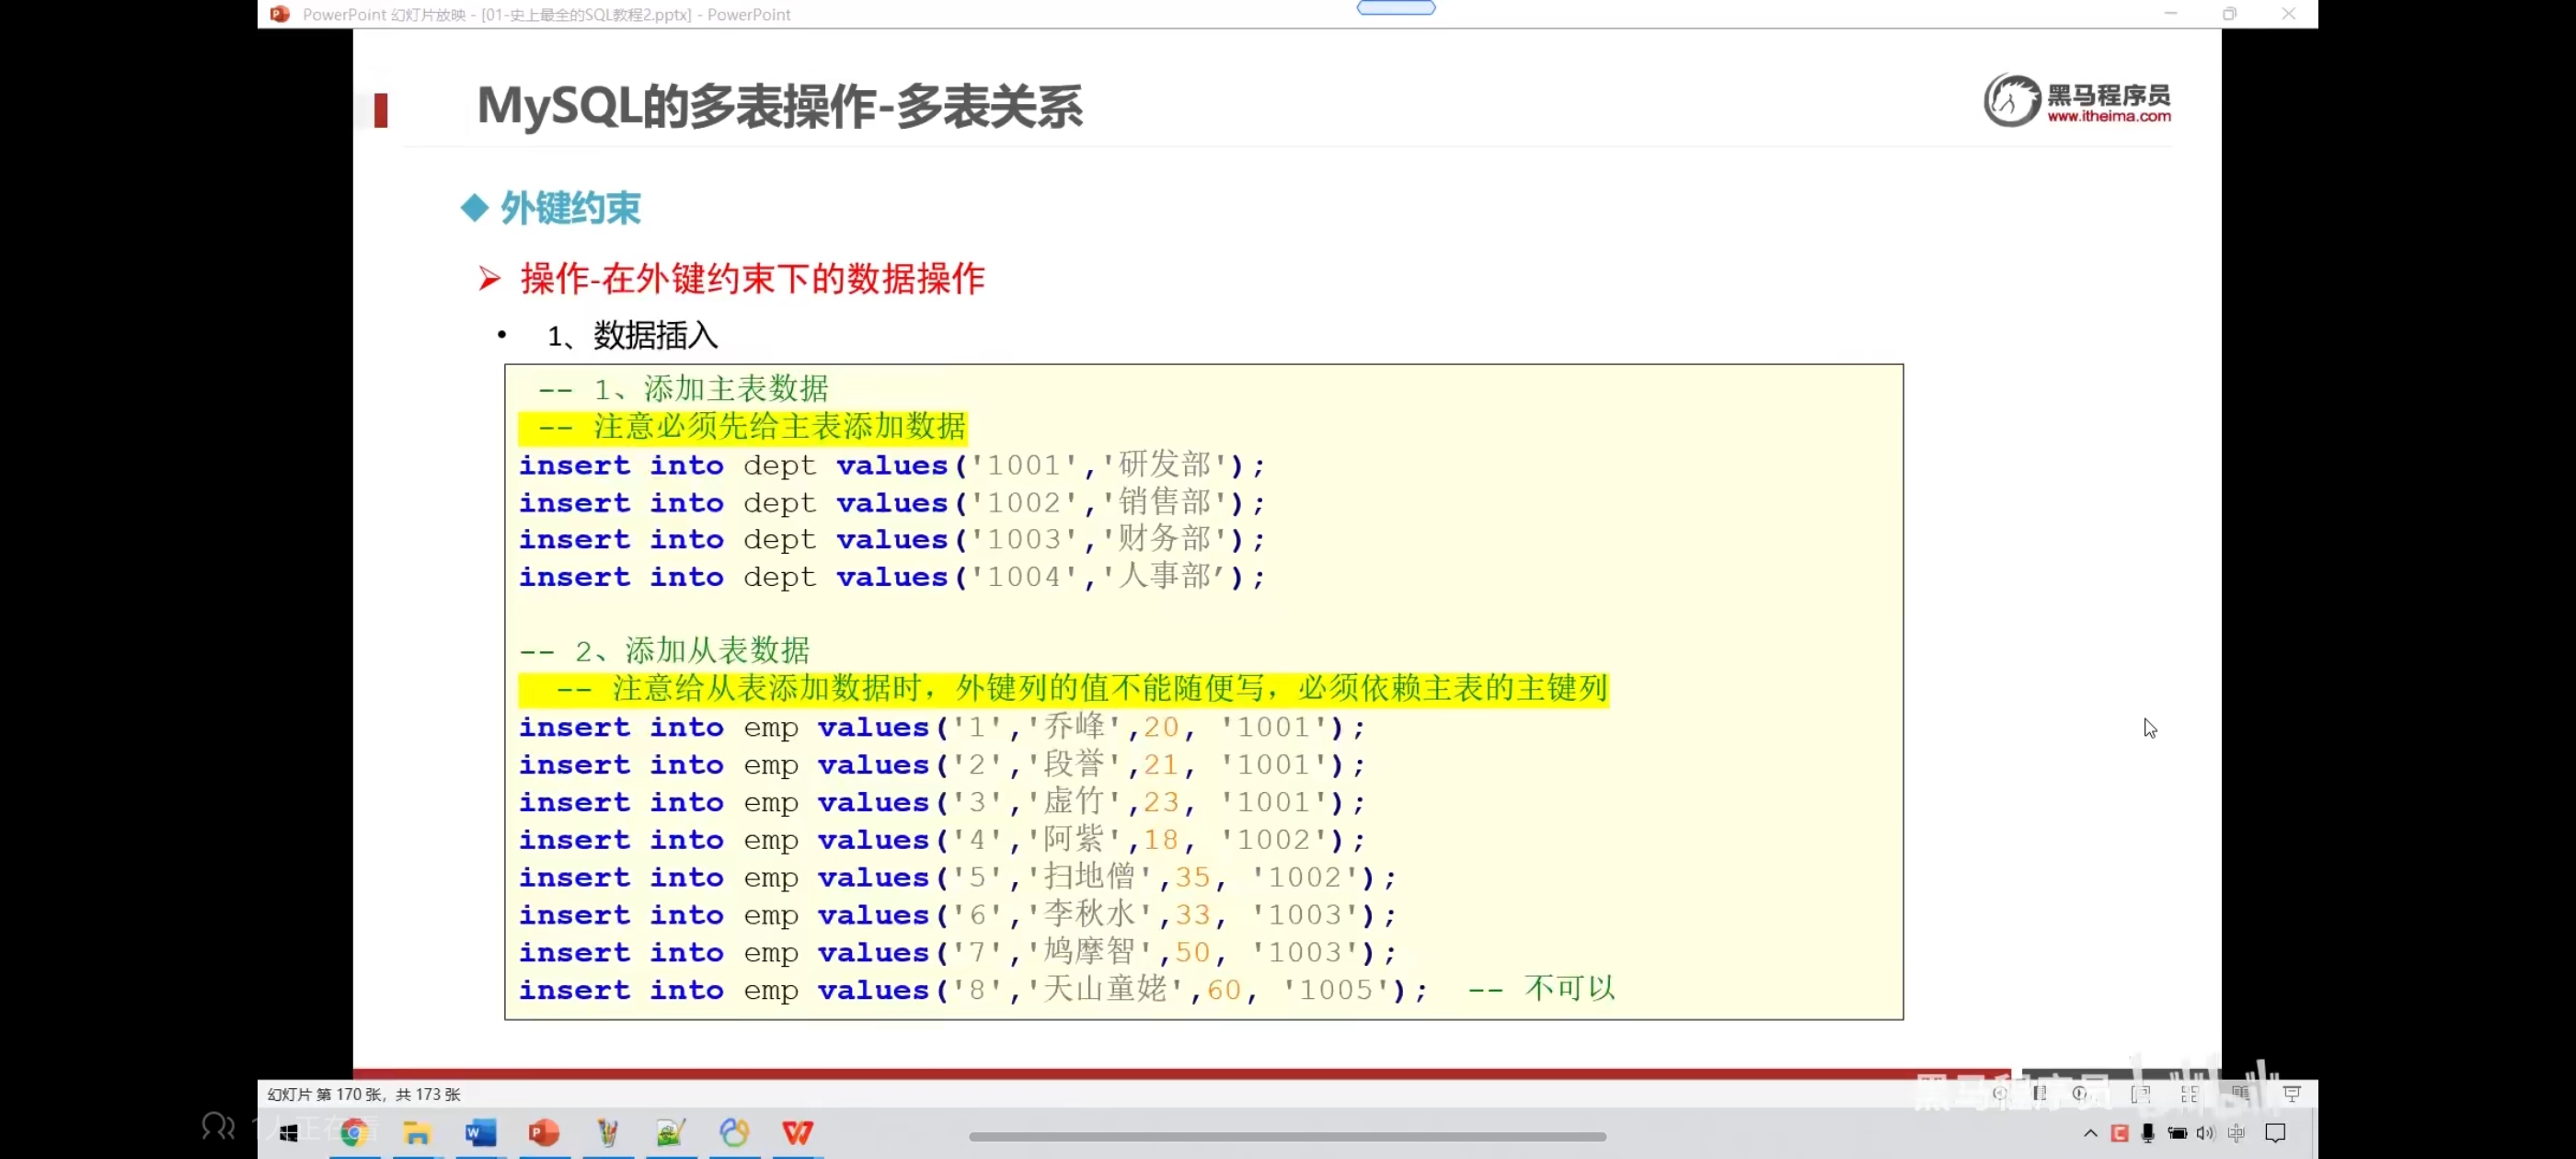Switch to Normal view icon

pyautogui.click(x=2140, y=1093)
